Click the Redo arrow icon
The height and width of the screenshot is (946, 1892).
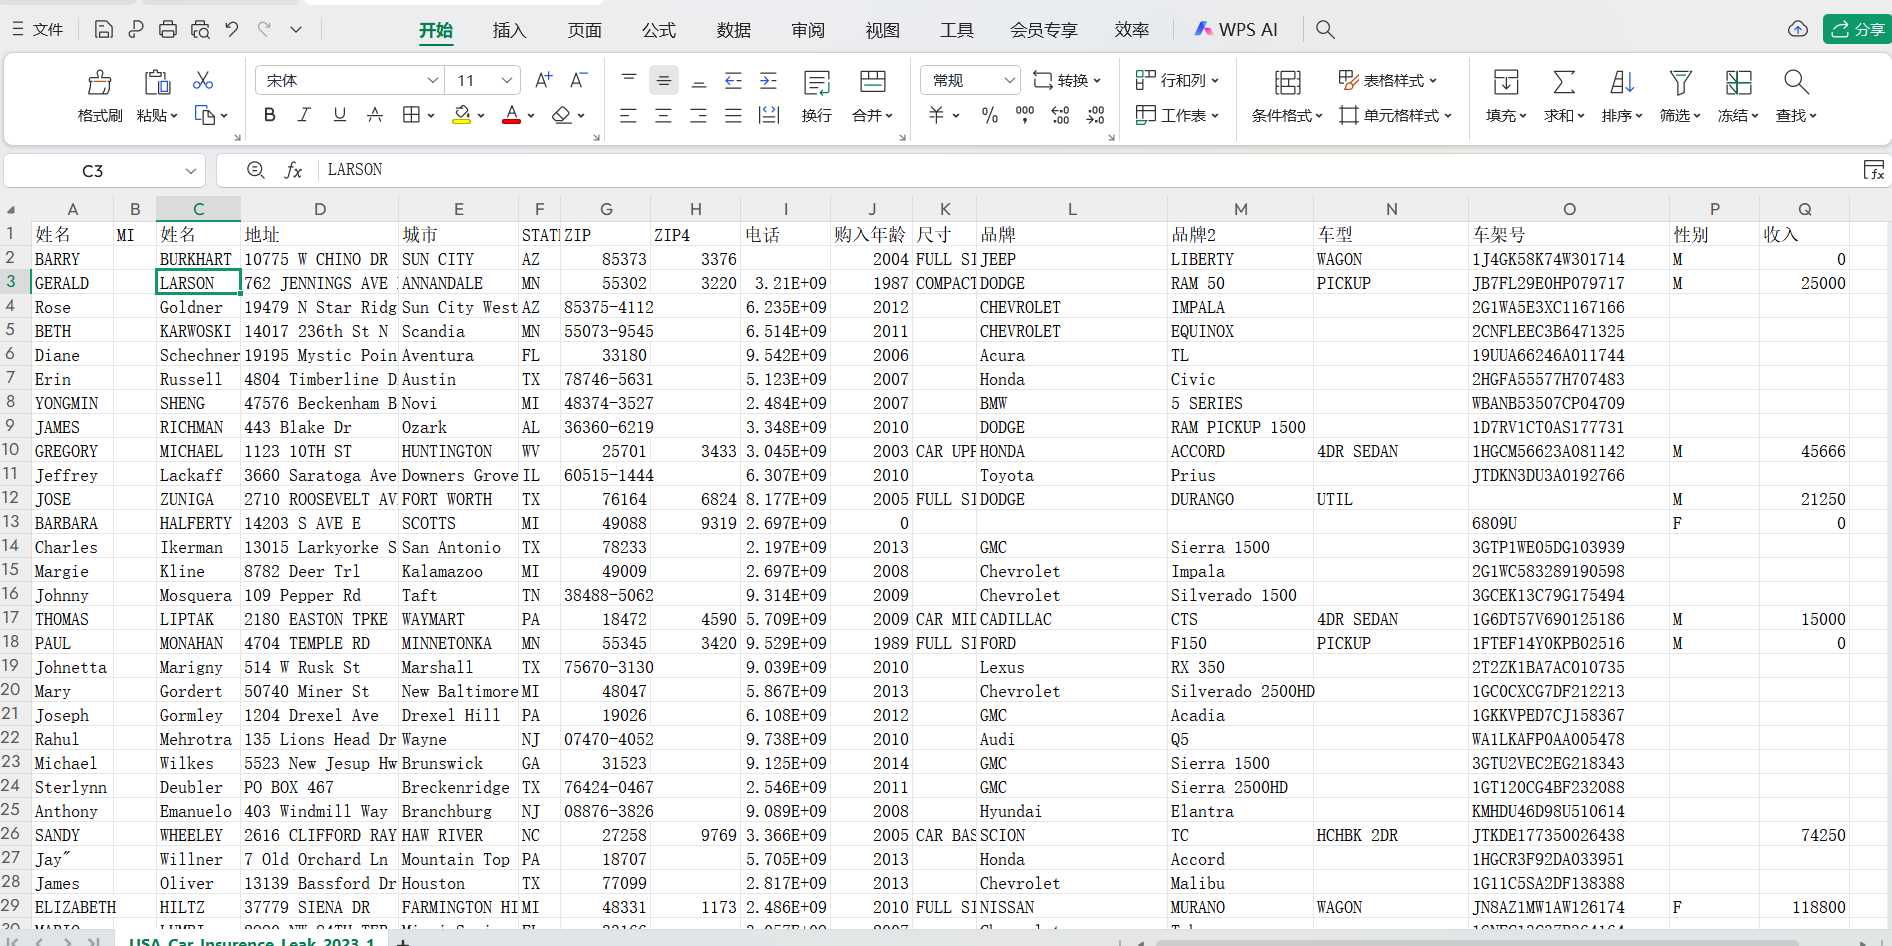click(x=264, y=29)
